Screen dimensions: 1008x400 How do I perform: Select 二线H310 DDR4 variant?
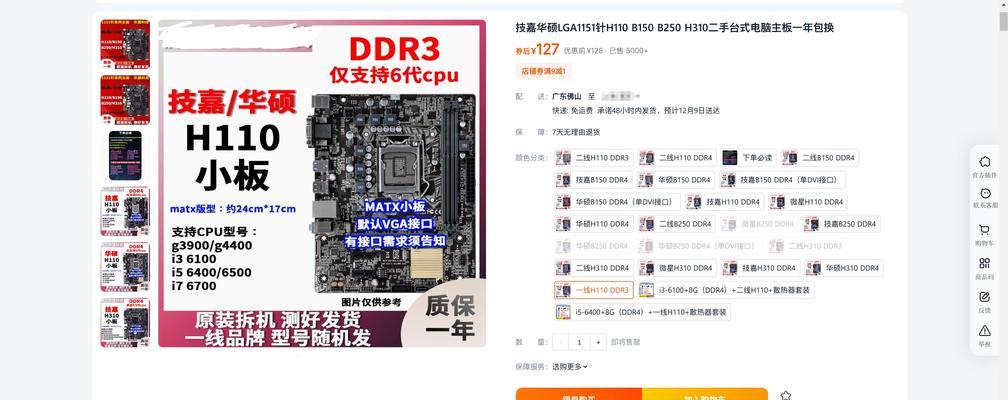coord(594,268)
